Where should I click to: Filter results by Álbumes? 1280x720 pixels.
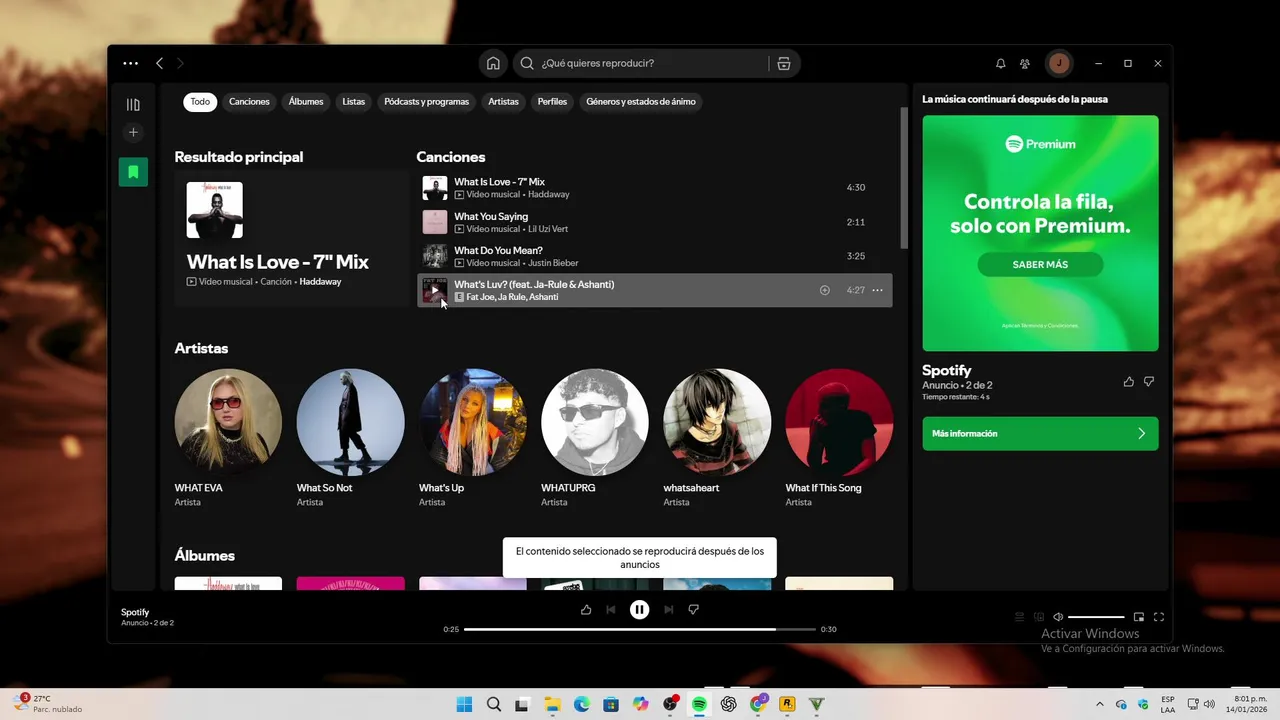[306, 101]
